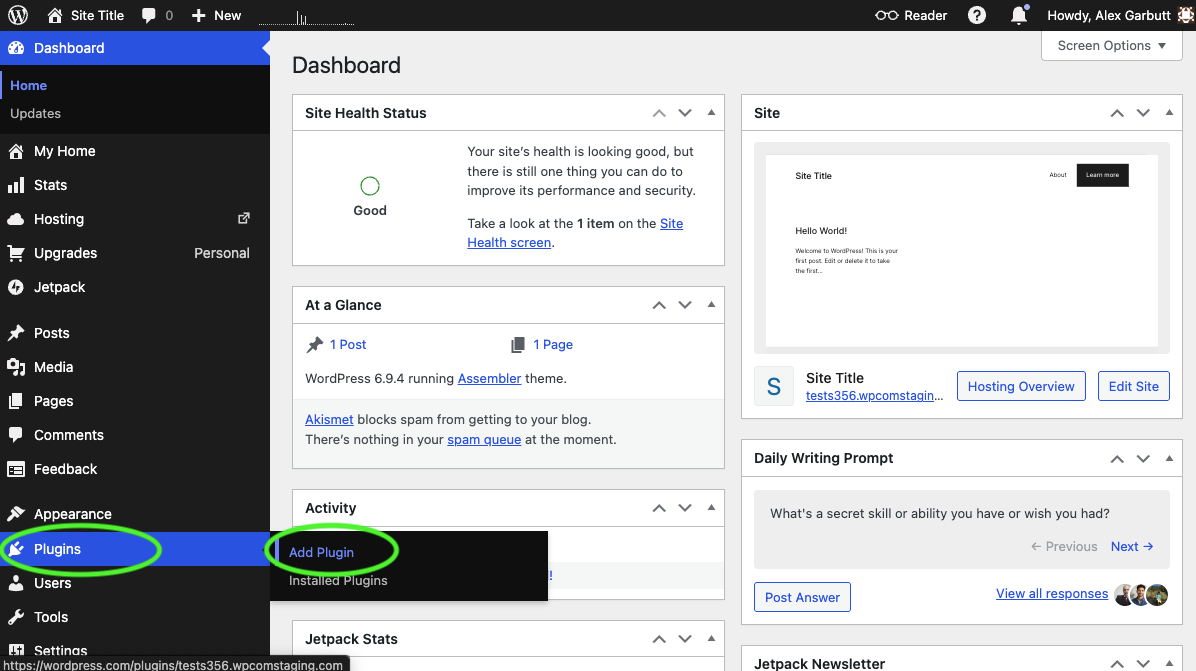Open Pages in the sidebar

135,401
